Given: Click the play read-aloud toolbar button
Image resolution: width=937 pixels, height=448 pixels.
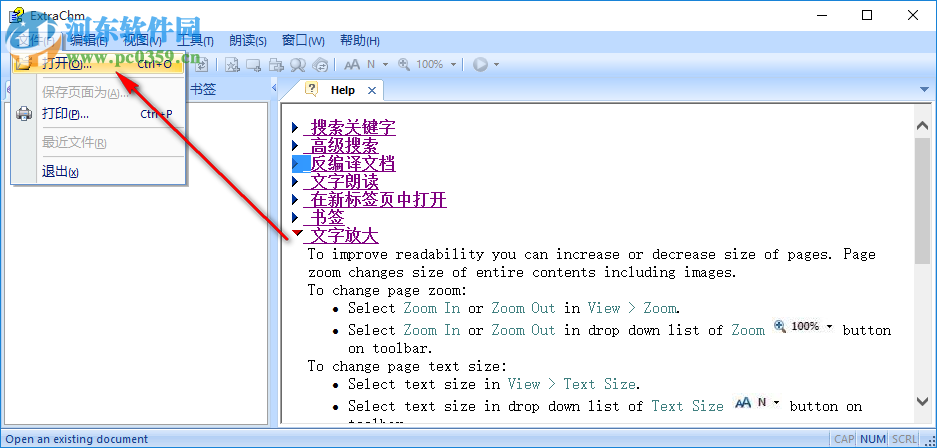Looking at the screenshot, I should pos(480,64).
